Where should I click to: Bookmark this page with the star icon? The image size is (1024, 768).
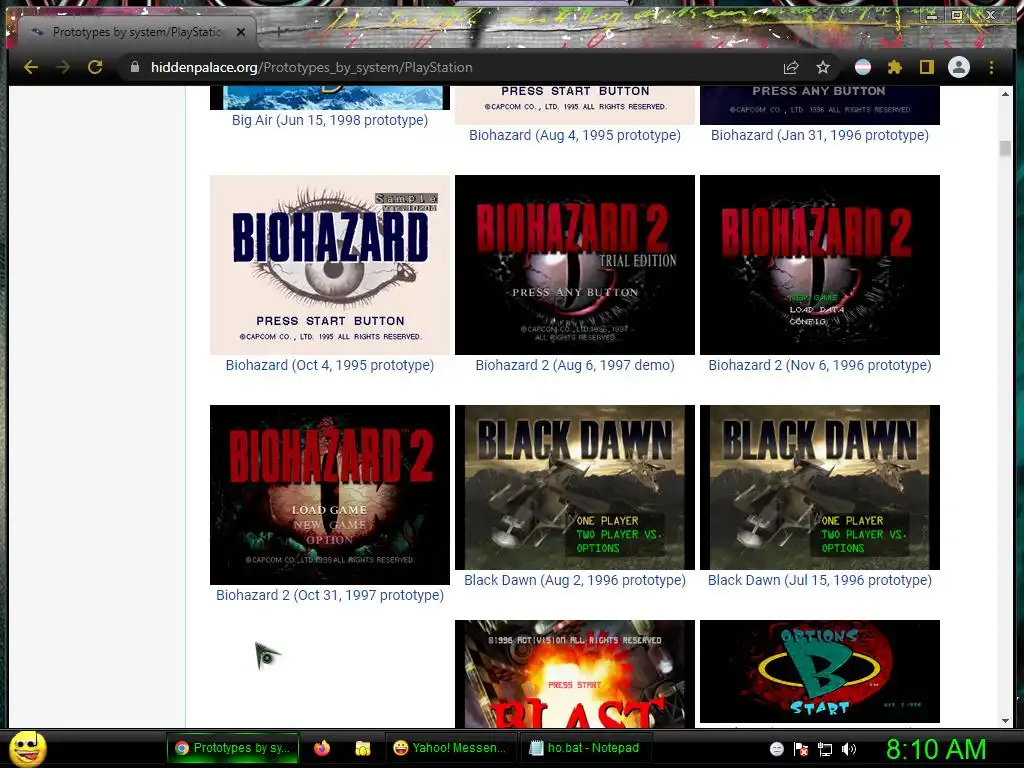[823, 67]
